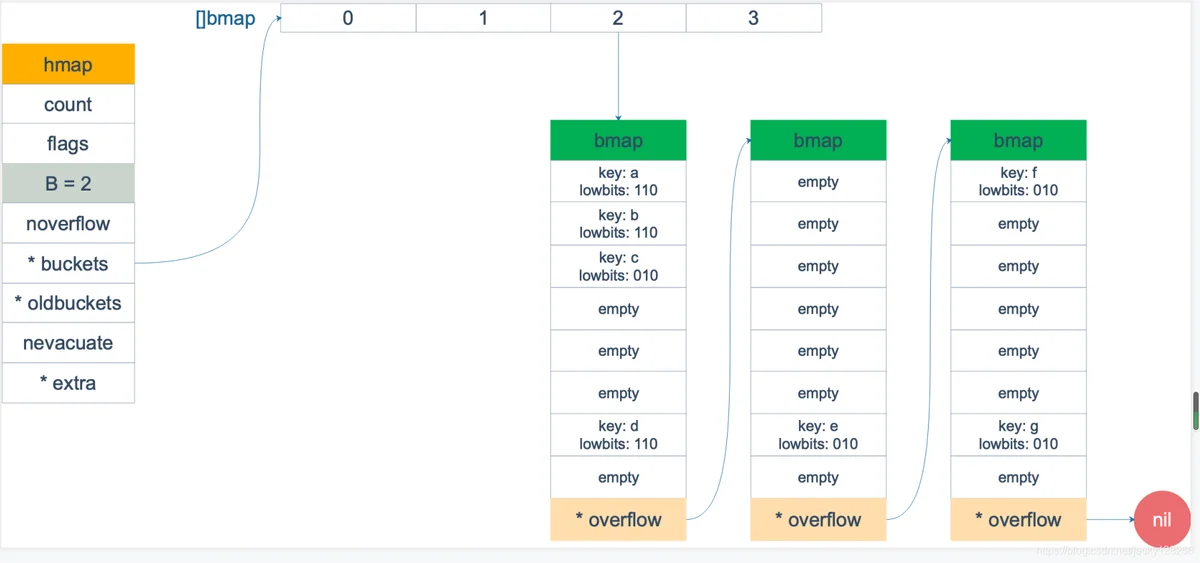Click bucket index 0 in array
1200x563 pixels.
tap(348, 18)
